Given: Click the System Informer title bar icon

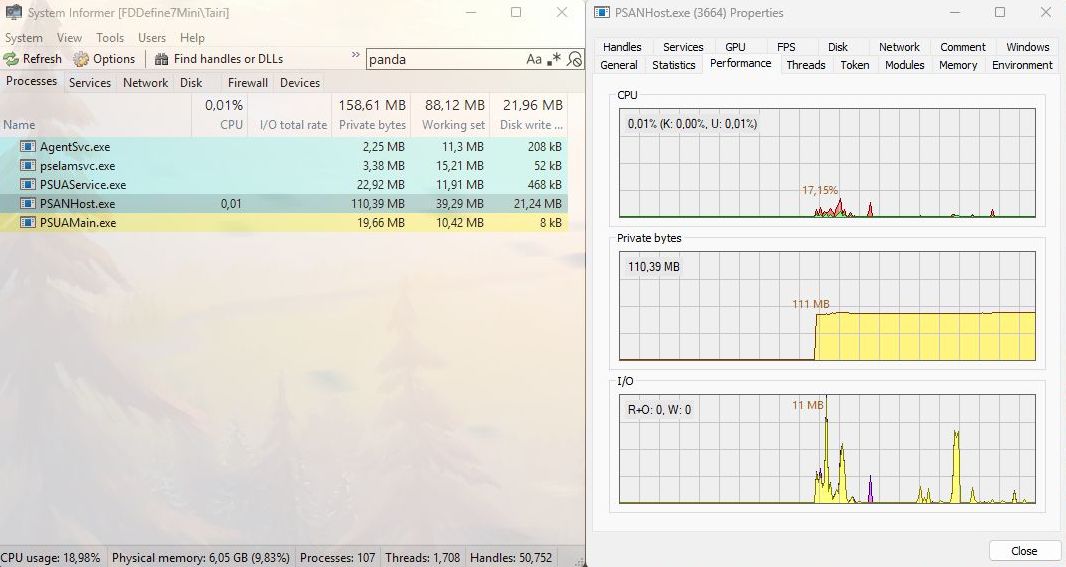Looking at the screenshot, I should click(14, 13).
